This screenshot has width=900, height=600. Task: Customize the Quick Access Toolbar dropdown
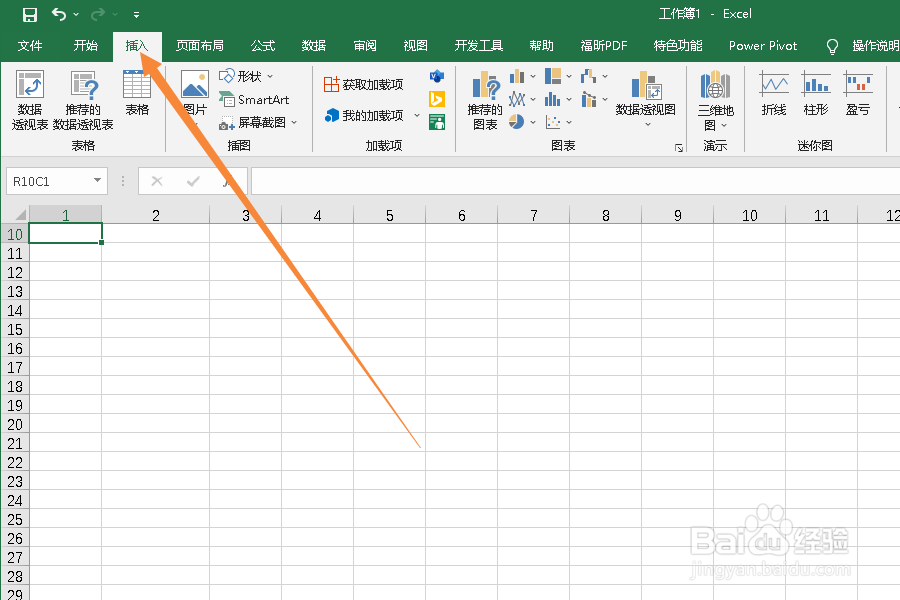[136, 15]
